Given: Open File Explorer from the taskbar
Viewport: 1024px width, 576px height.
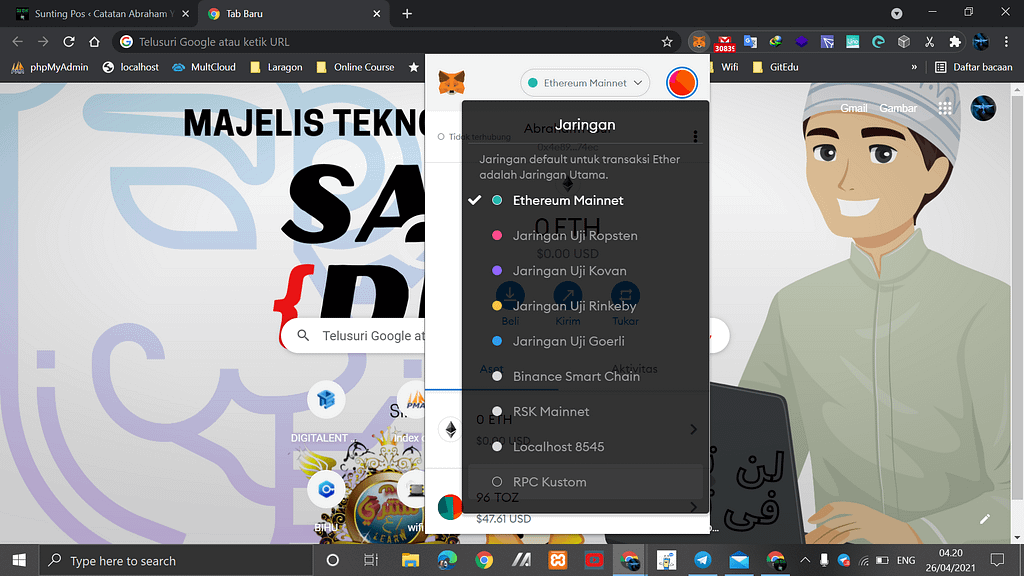Looking at the screenshot, I should (410, 560).
